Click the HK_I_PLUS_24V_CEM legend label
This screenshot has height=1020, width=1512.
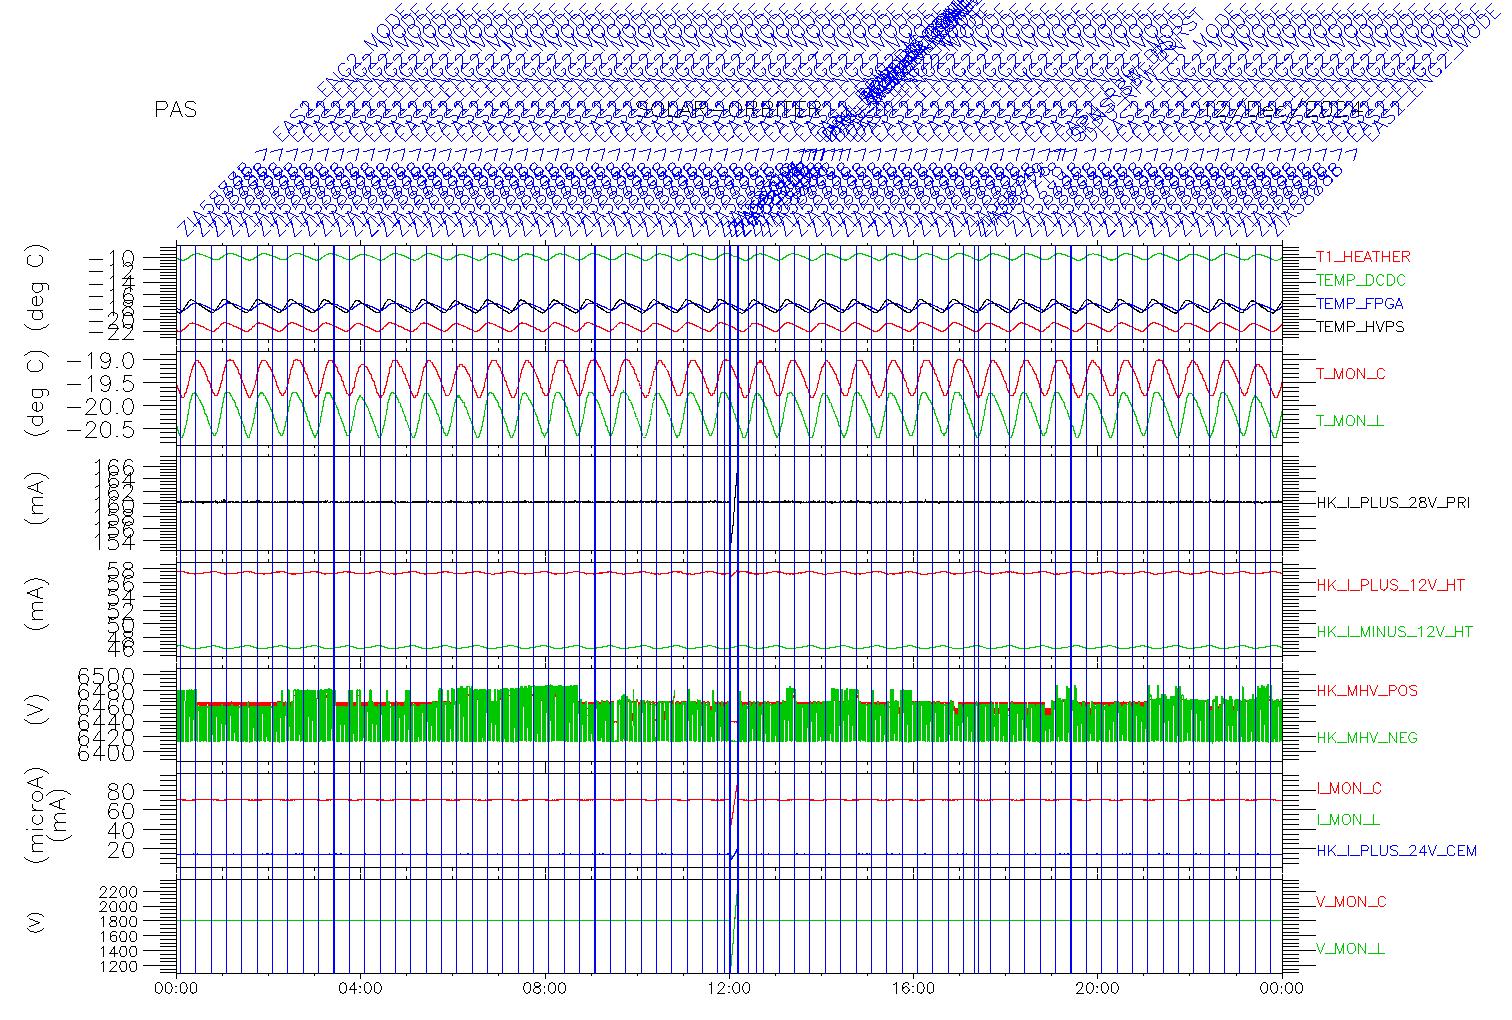click(1396, 851)
